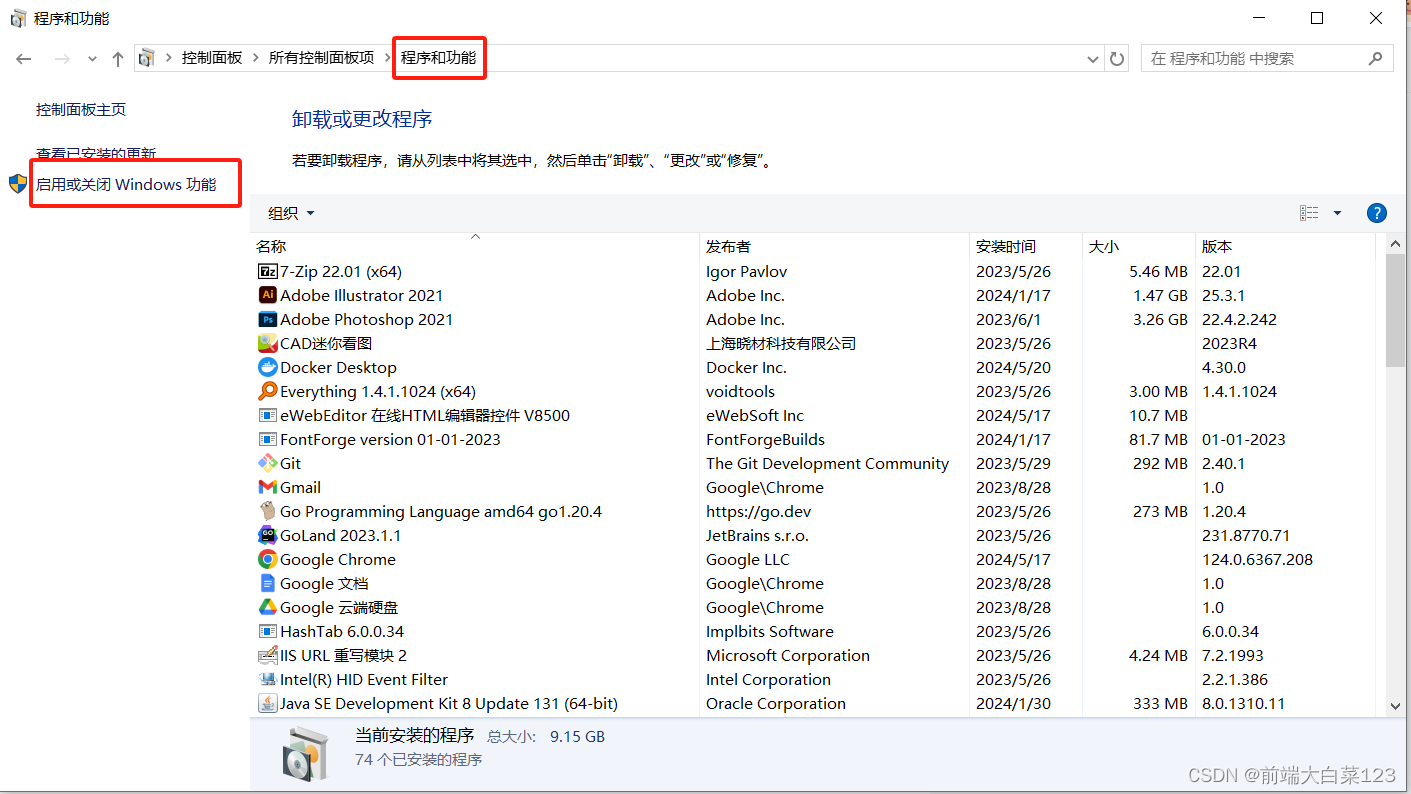
Task: Click the Go Programming Language gopher icon
Action: 267,511
